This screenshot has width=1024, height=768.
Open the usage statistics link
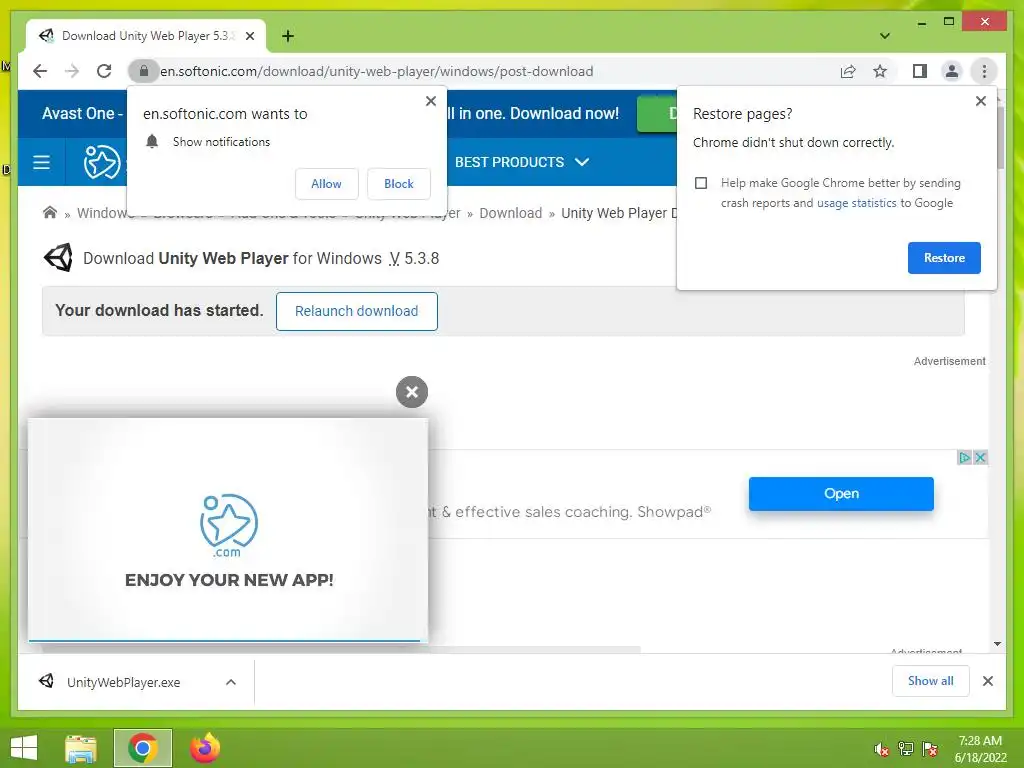click(856, 203)
